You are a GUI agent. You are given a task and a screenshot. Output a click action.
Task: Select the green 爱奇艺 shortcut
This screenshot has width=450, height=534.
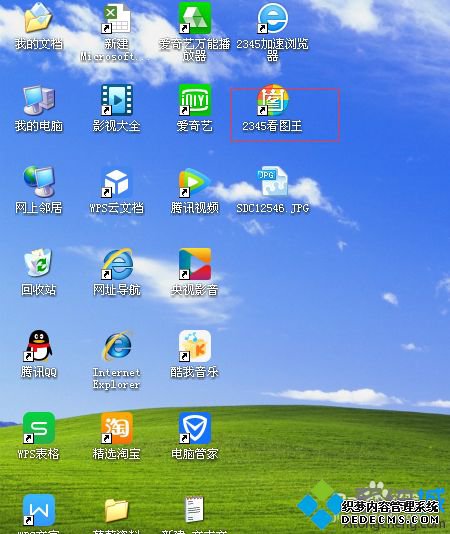[195, 100]
